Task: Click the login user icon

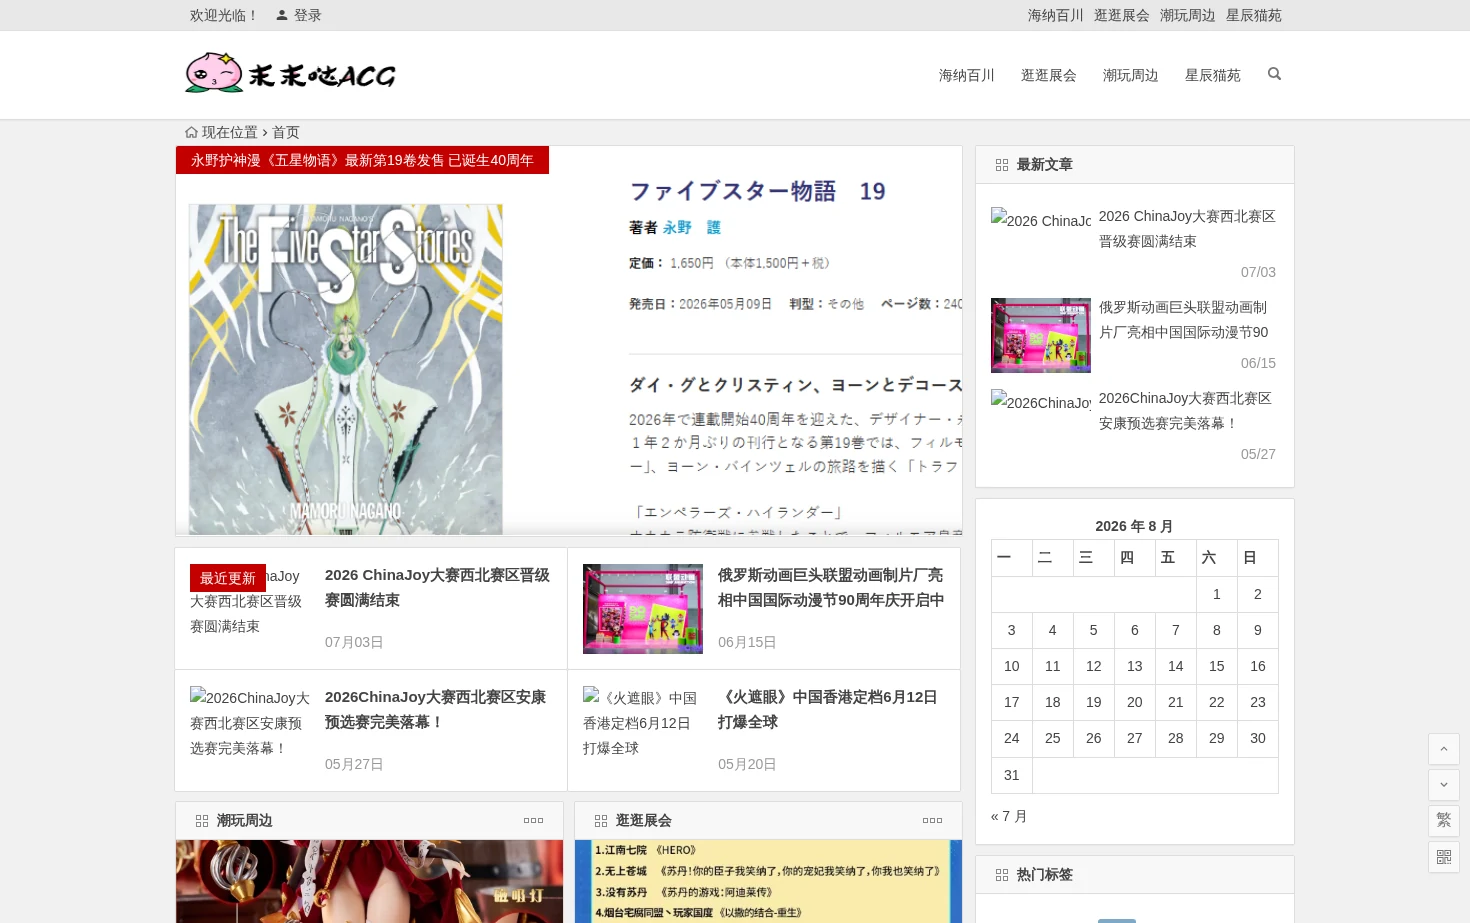Action: (282, 15)
